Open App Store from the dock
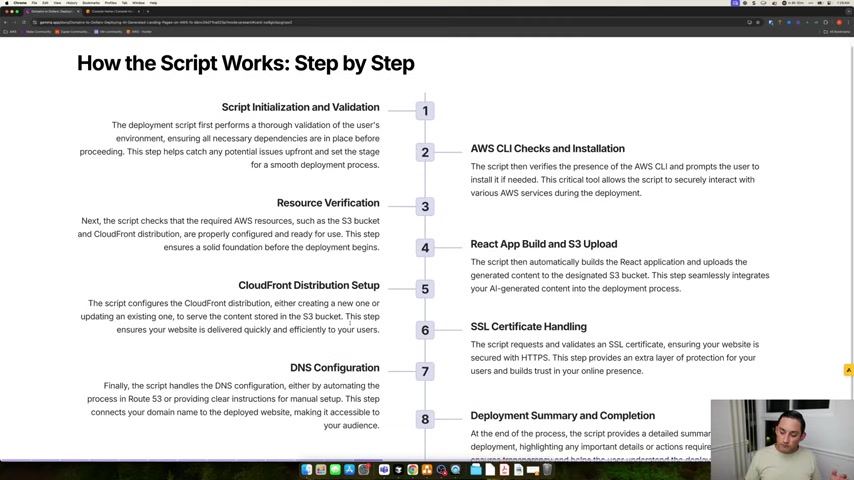Viewport: 854px width, 480px height. click(x=349, y=470)
